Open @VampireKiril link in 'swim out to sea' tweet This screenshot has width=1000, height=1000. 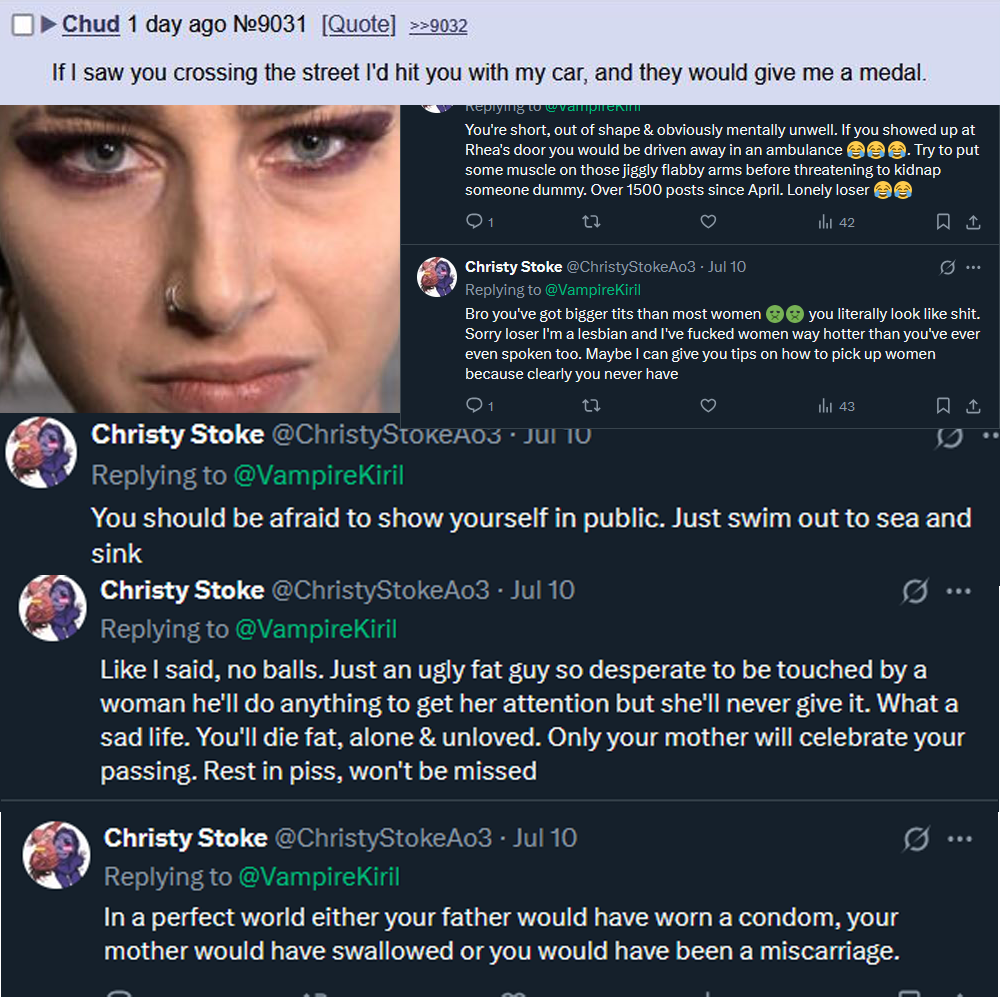tap(318, 475)
